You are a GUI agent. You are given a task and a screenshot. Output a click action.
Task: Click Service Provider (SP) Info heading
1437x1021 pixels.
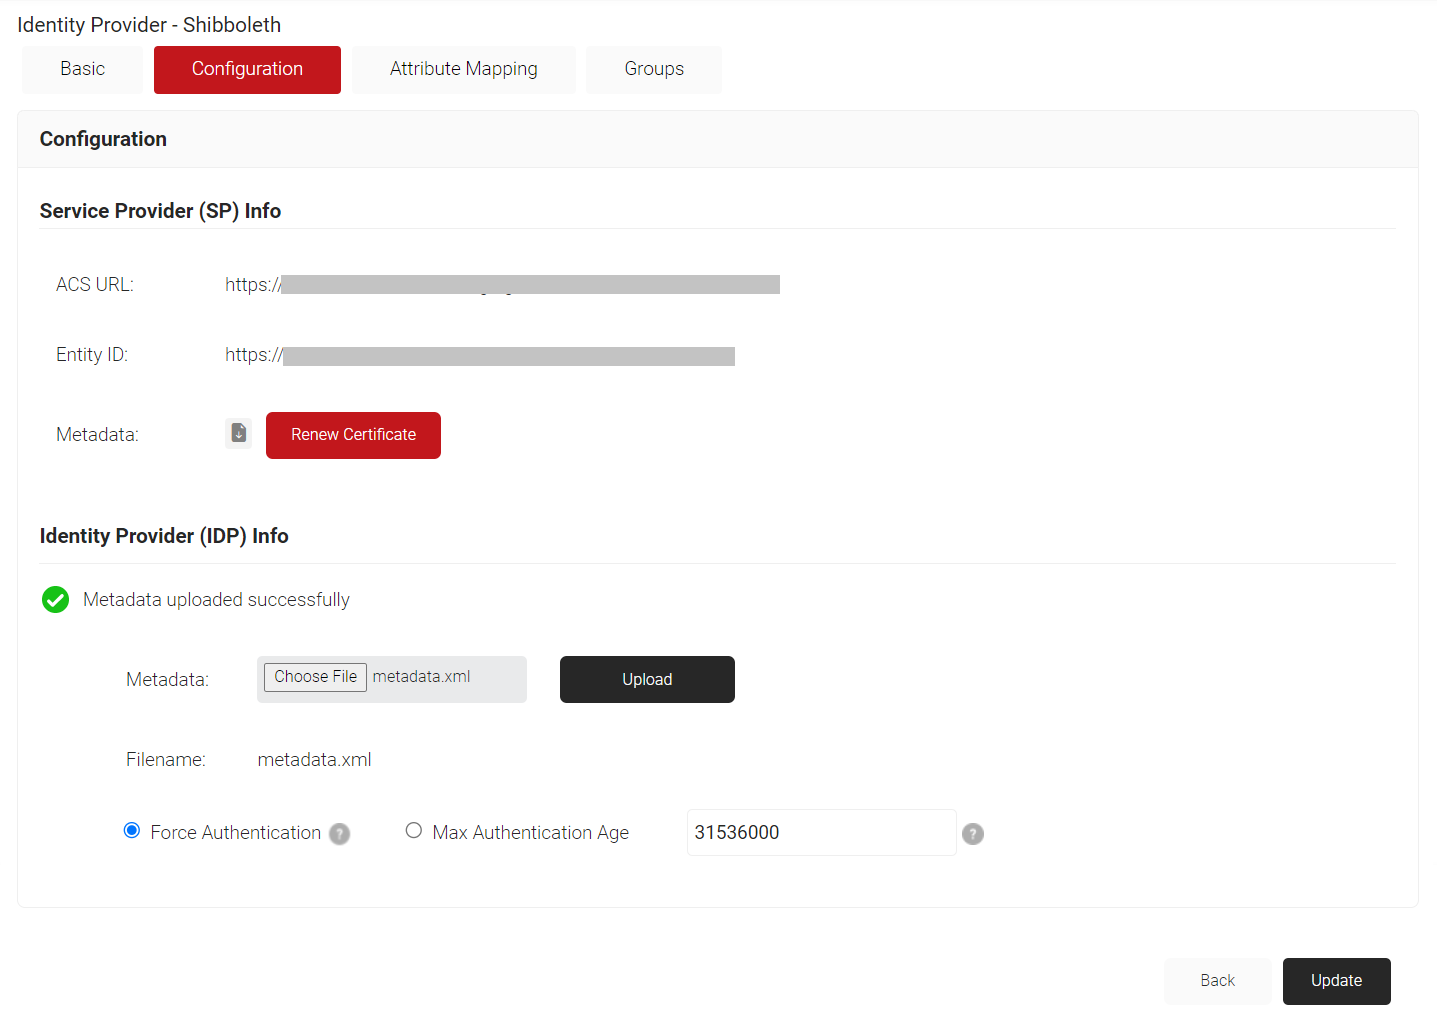click(x=160, y=211)
